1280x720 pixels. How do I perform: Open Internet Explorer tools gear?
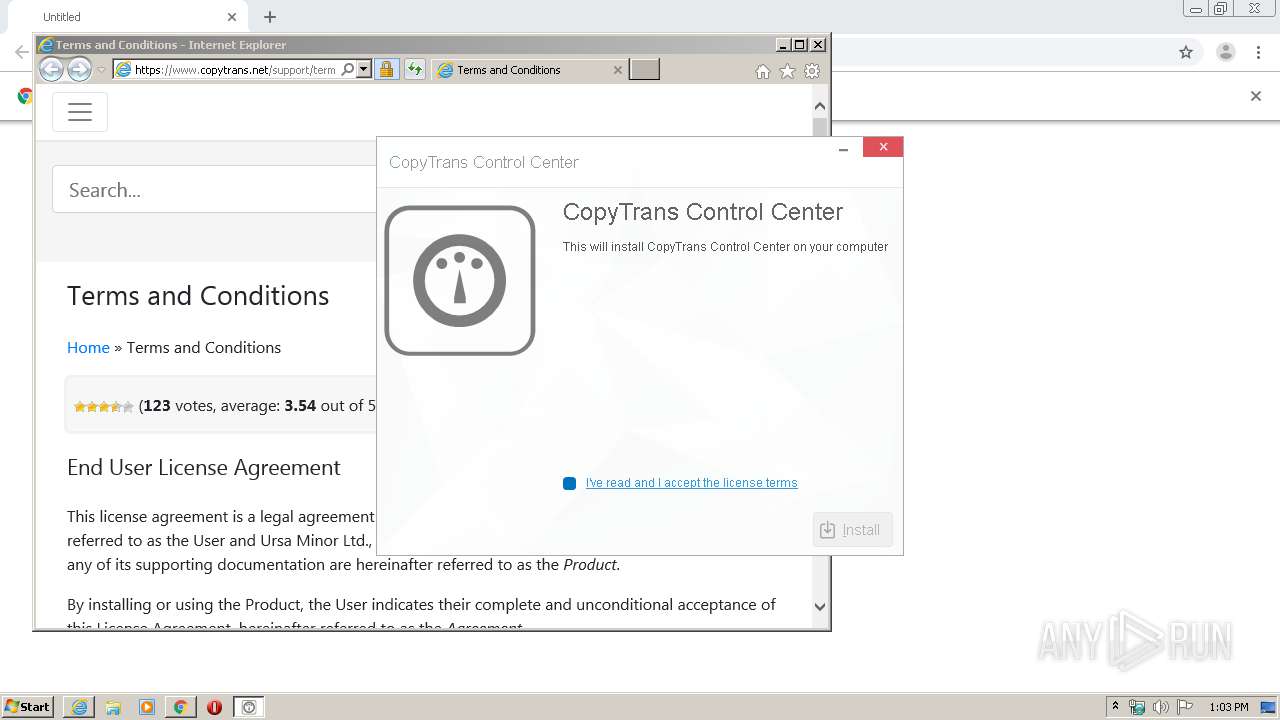click(812, 71)
